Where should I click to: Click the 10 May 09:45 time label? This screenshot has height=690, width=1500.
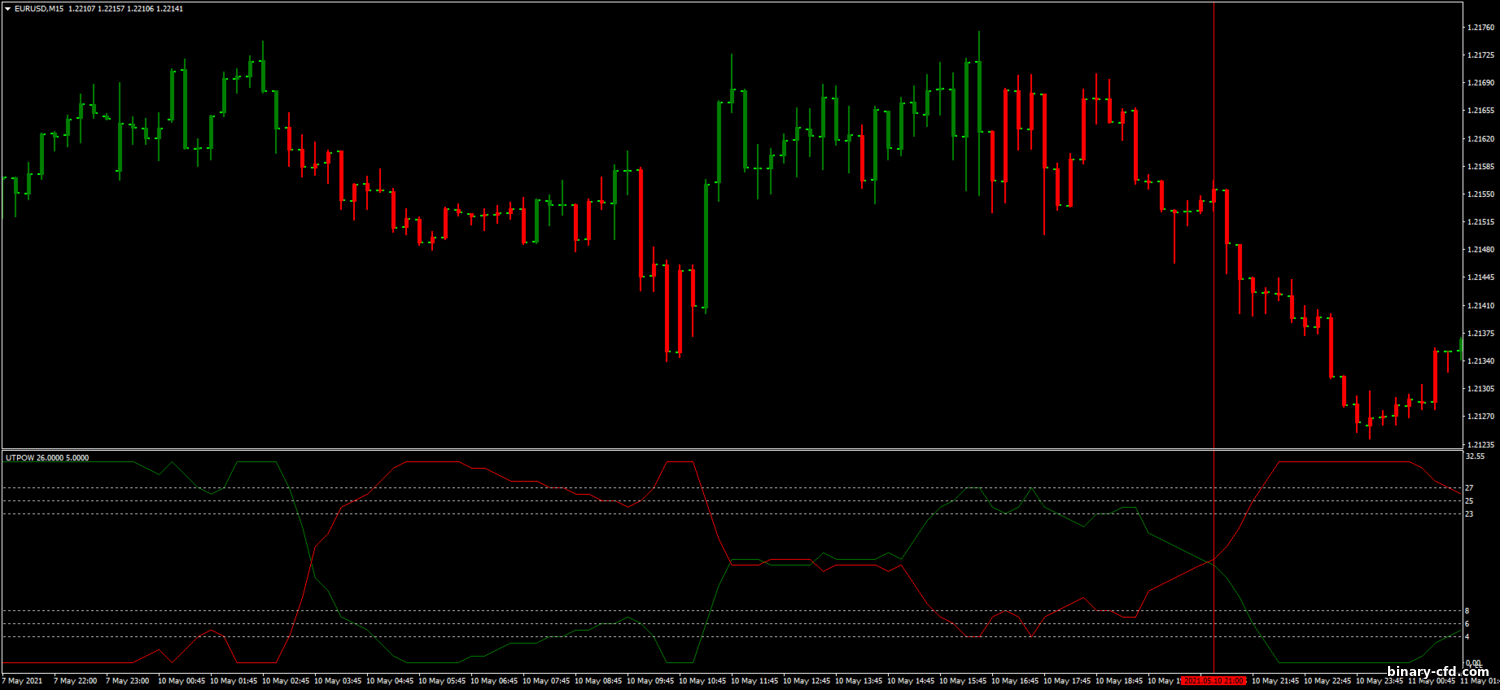point(651,681)
